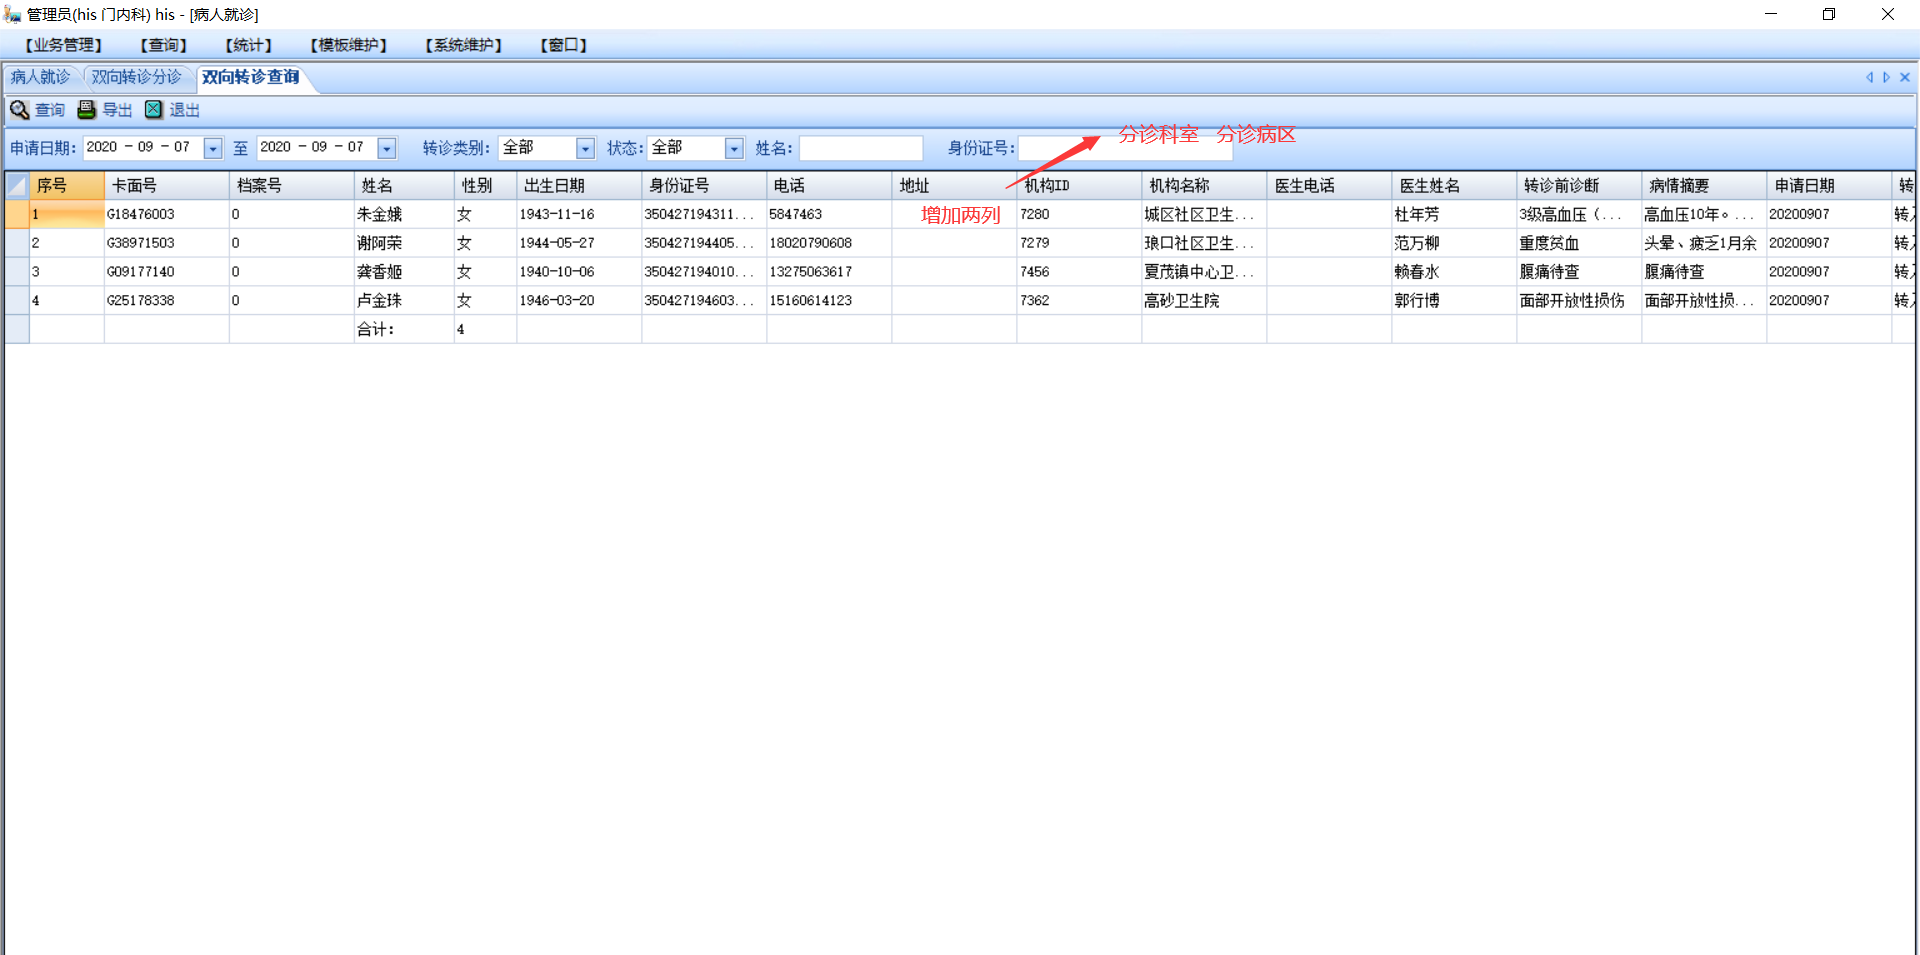
Task: Click the 地址 column header
Action: [954, 186]
